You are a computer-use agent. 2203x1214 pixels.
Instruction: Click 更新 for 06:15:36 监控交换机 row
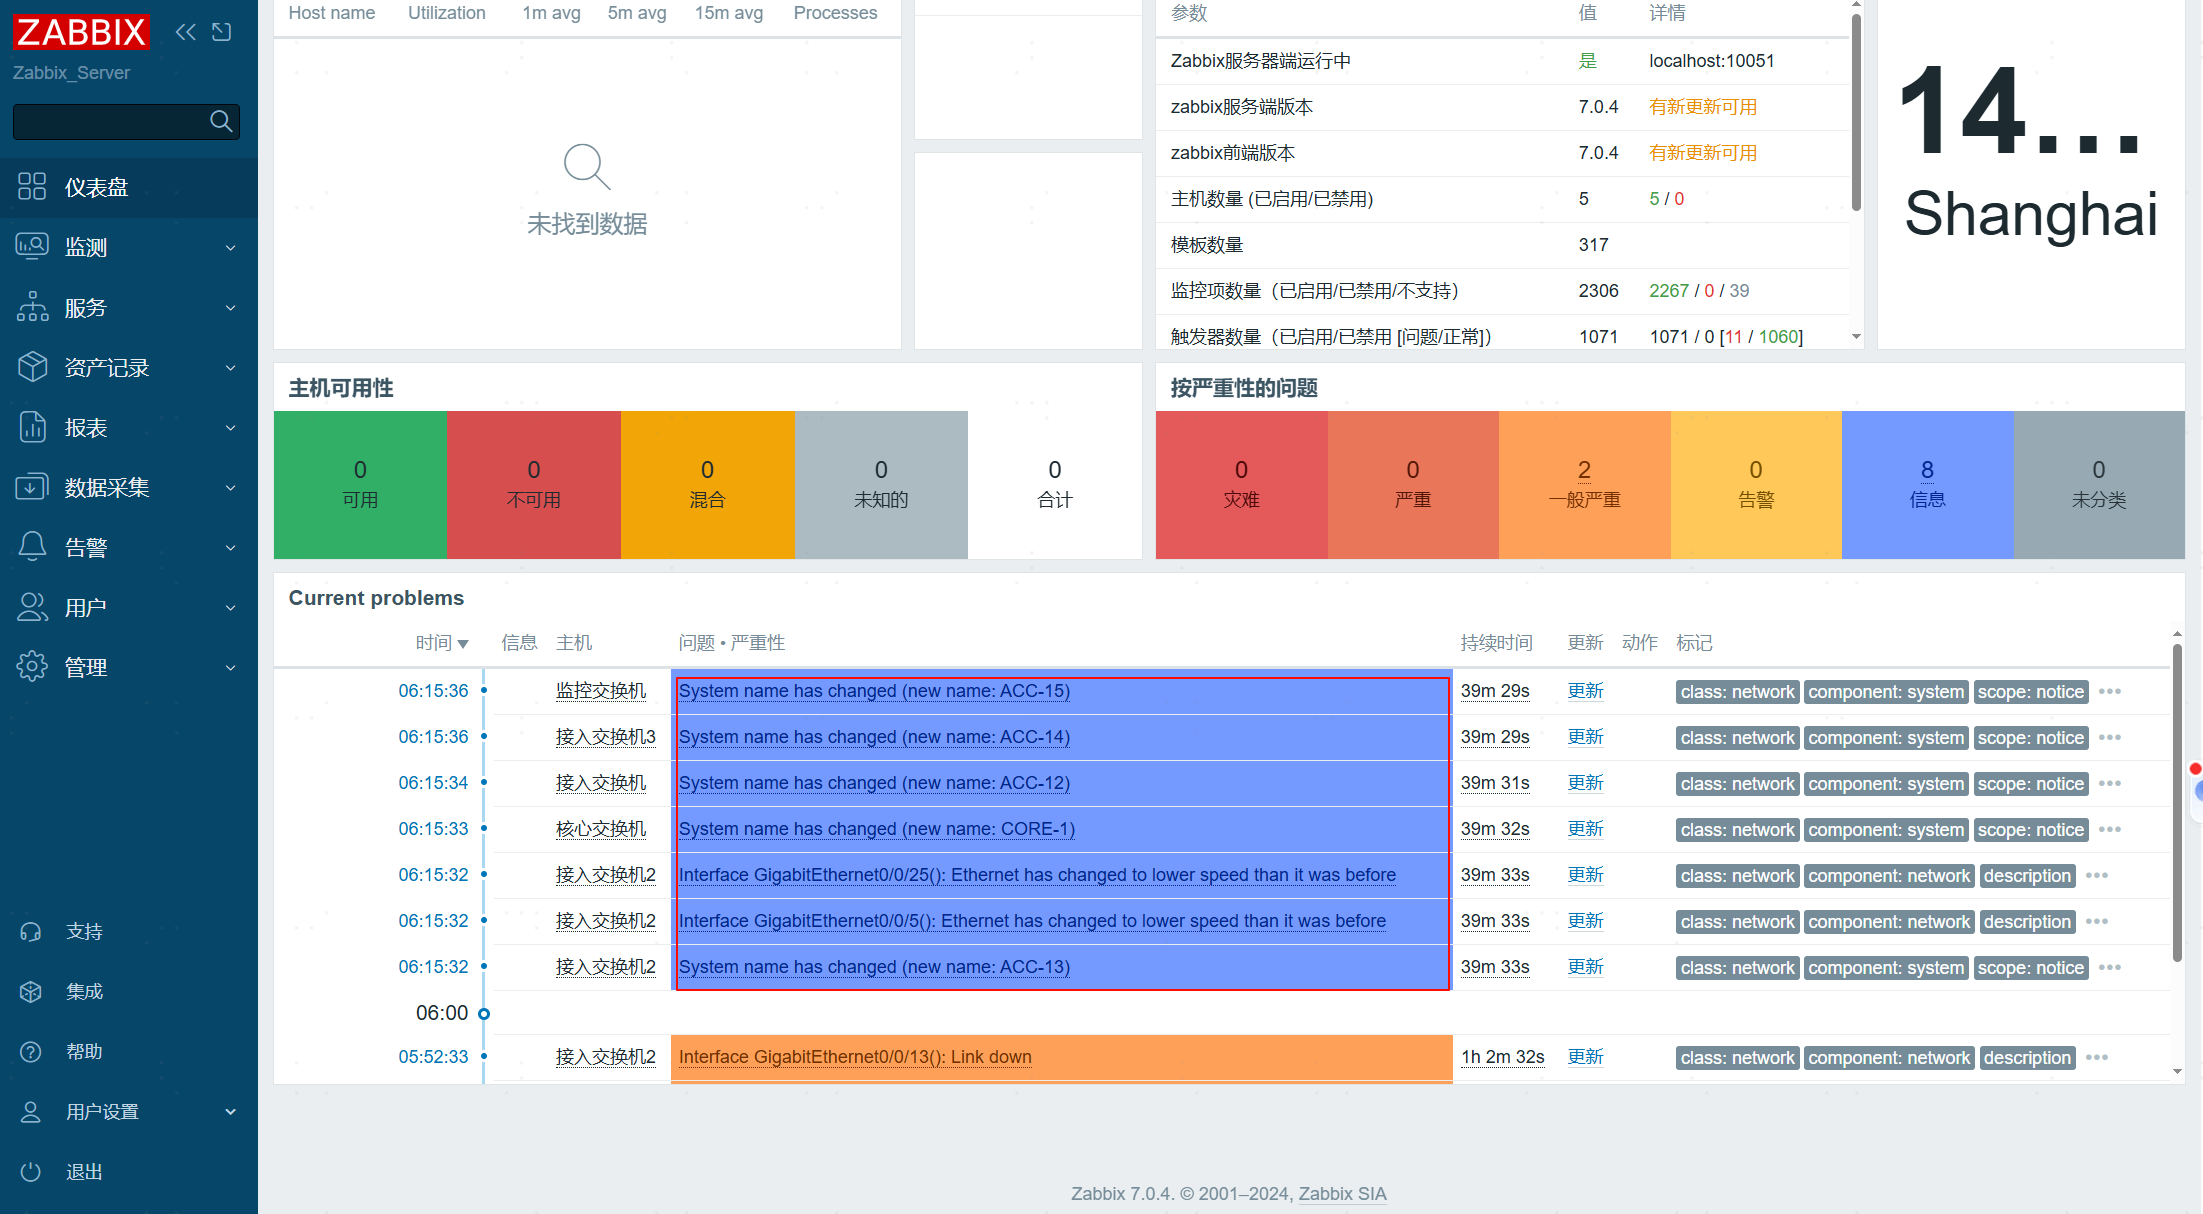1585,691
